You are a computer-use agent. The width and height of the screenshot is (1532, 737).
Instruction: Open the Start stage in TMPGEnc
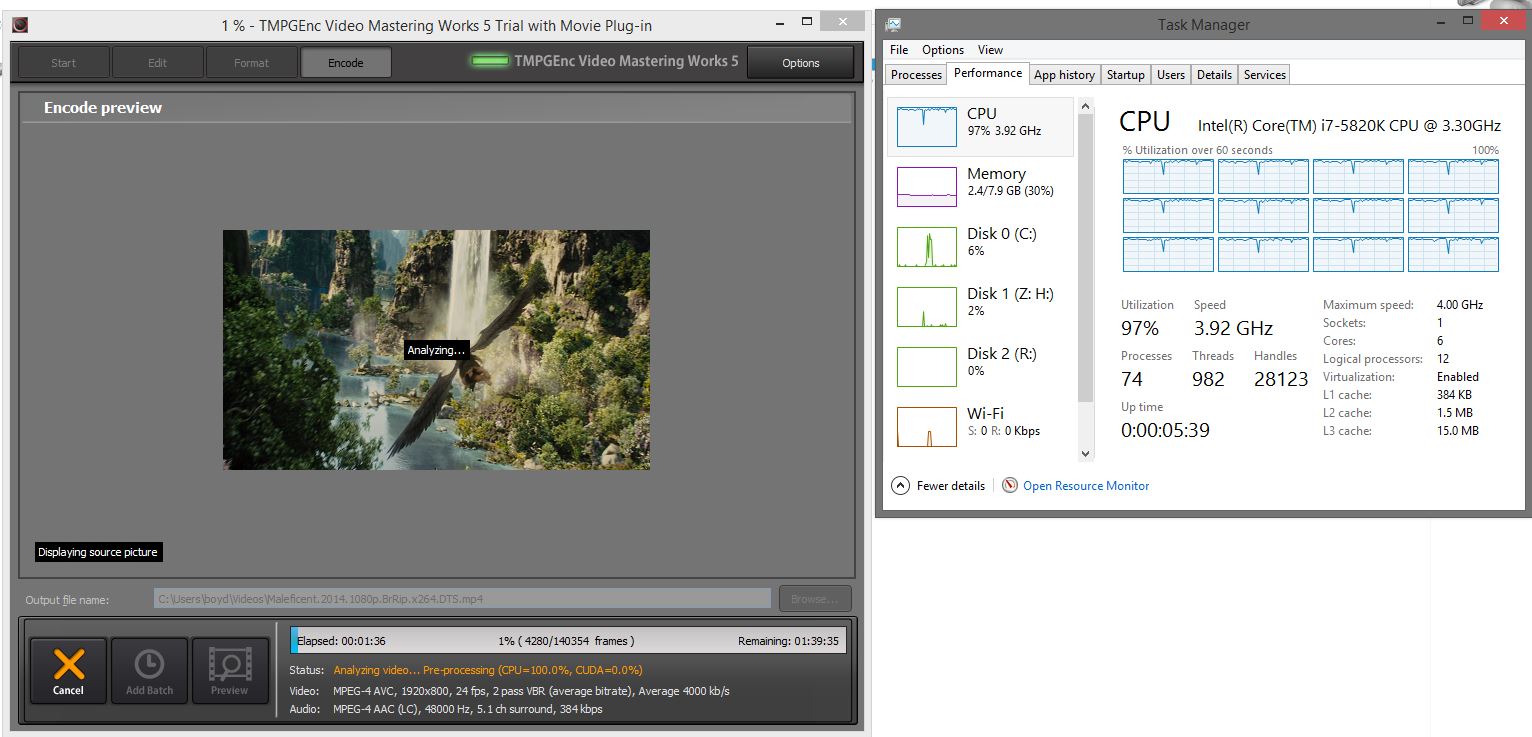[63, 63]
